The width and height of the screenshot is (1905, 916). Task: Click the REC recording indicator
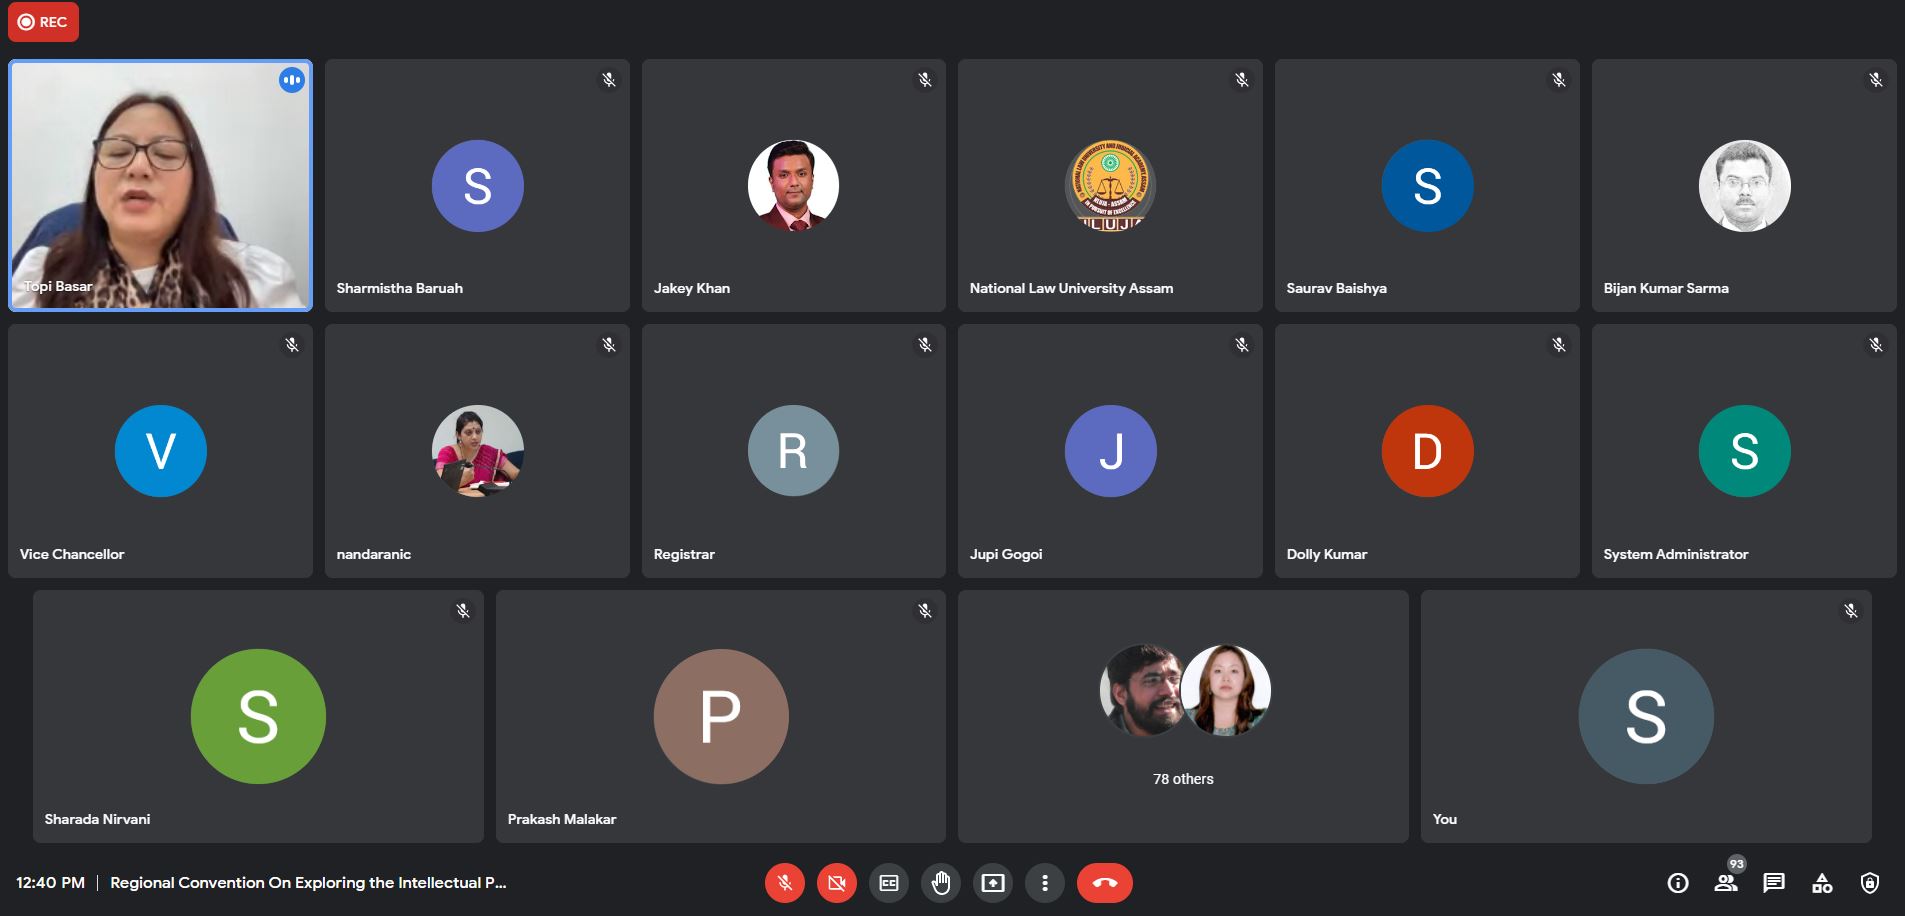point(43,22)
